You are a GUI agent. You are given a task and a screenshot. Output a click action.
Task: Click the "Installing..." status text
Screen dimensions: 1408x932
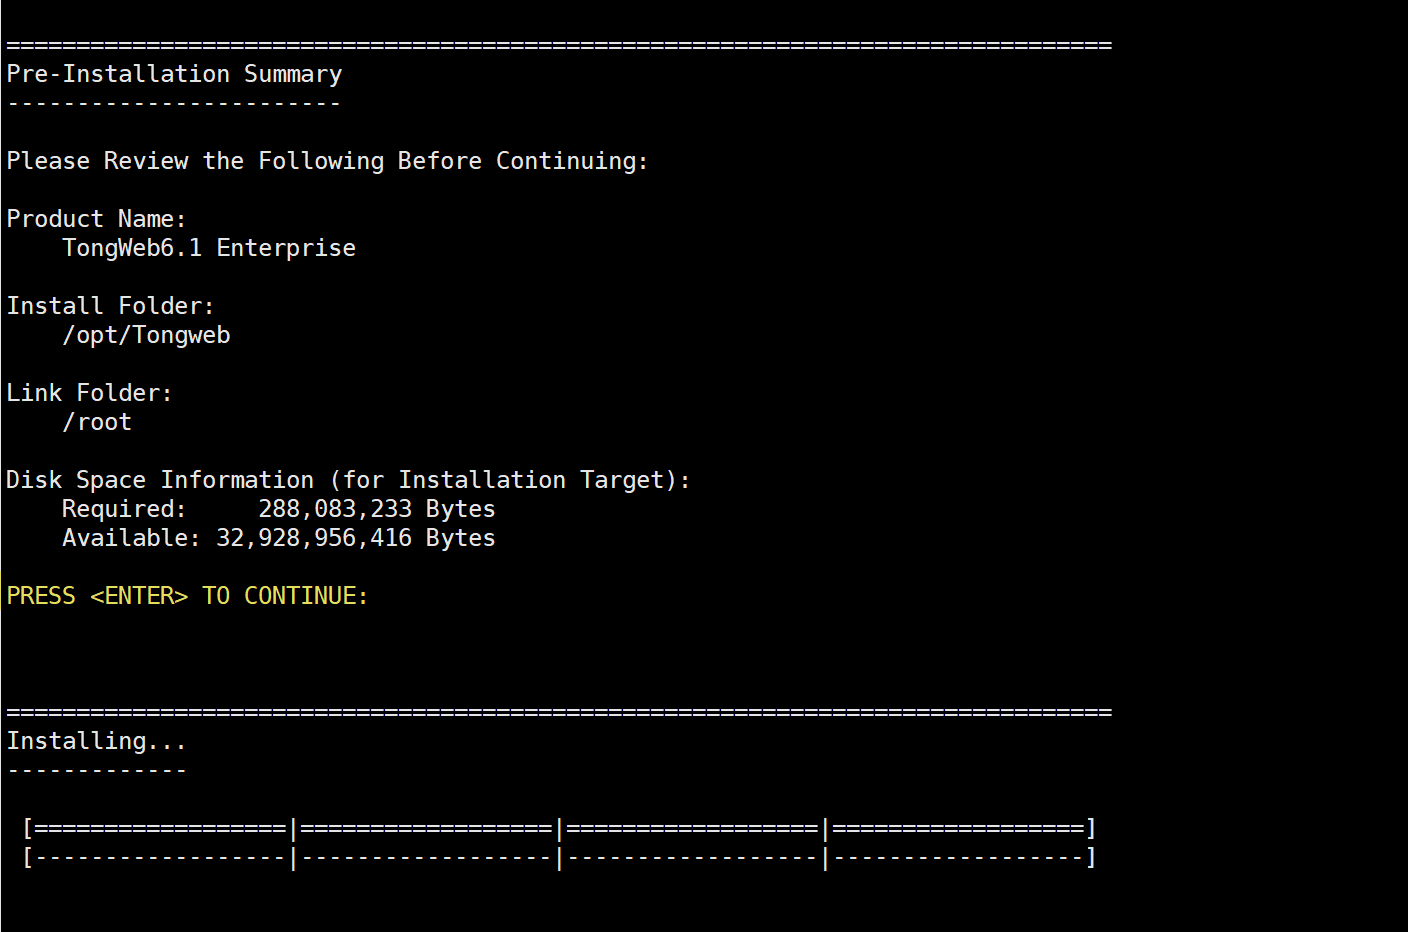[96, 742]
